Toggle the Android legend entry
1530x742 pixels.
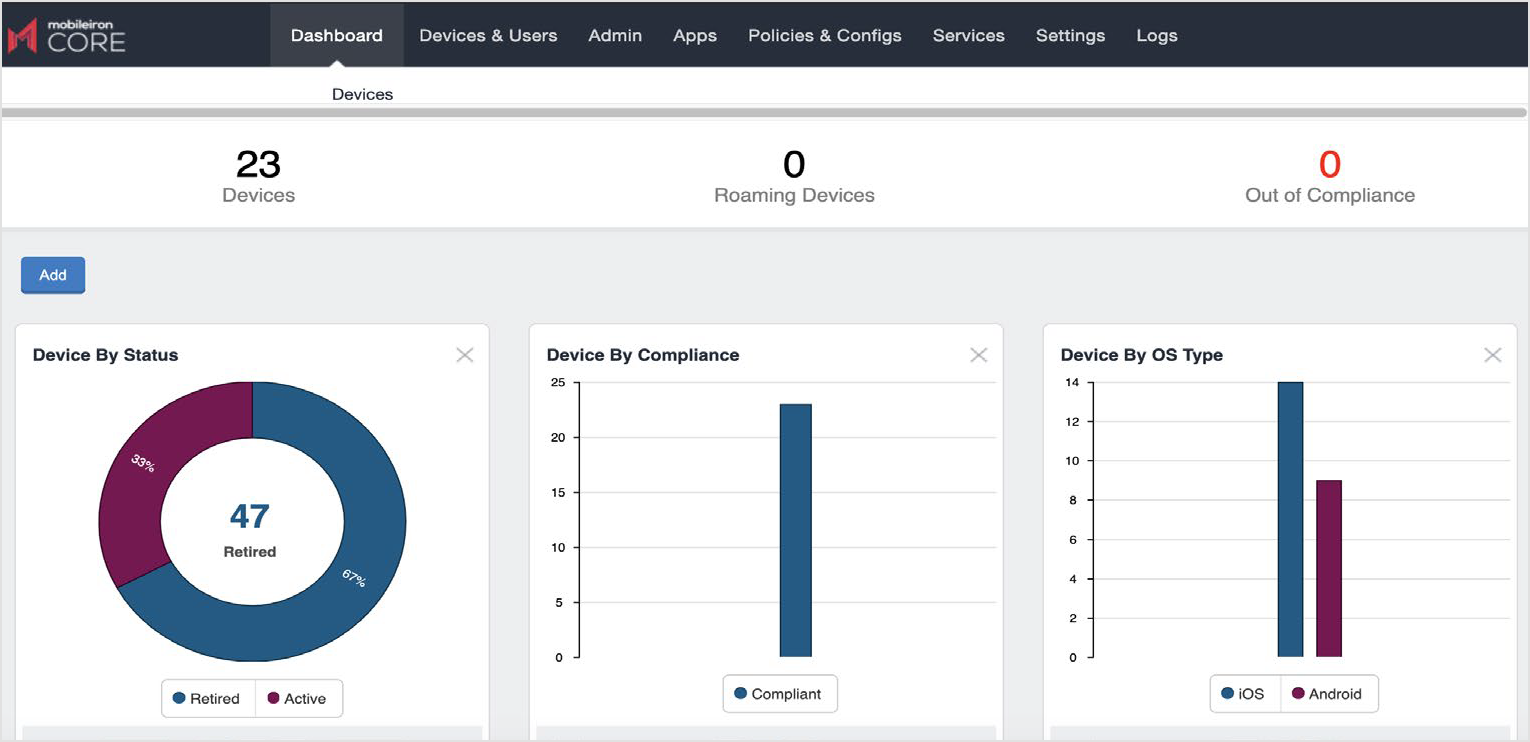[x=1330, y=693]
